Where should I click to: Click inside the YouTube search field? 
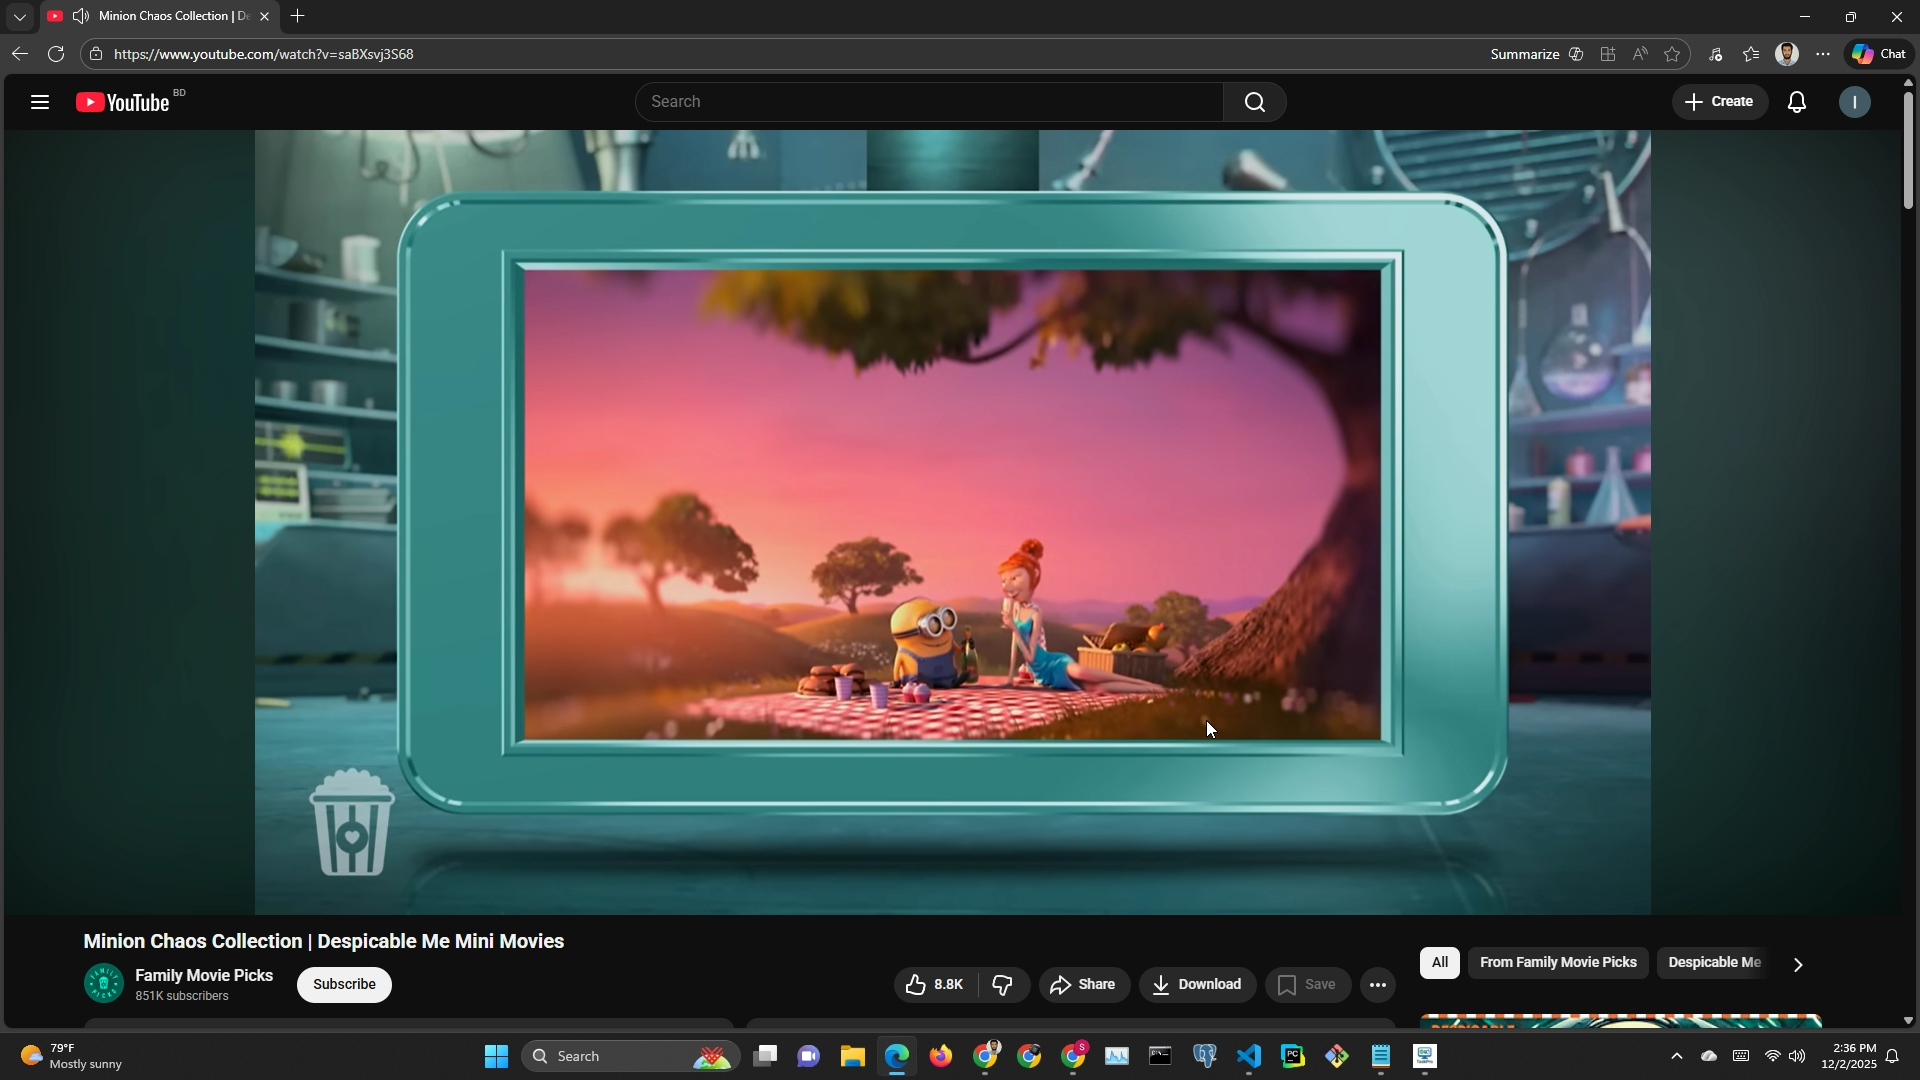tap(930, 102)
